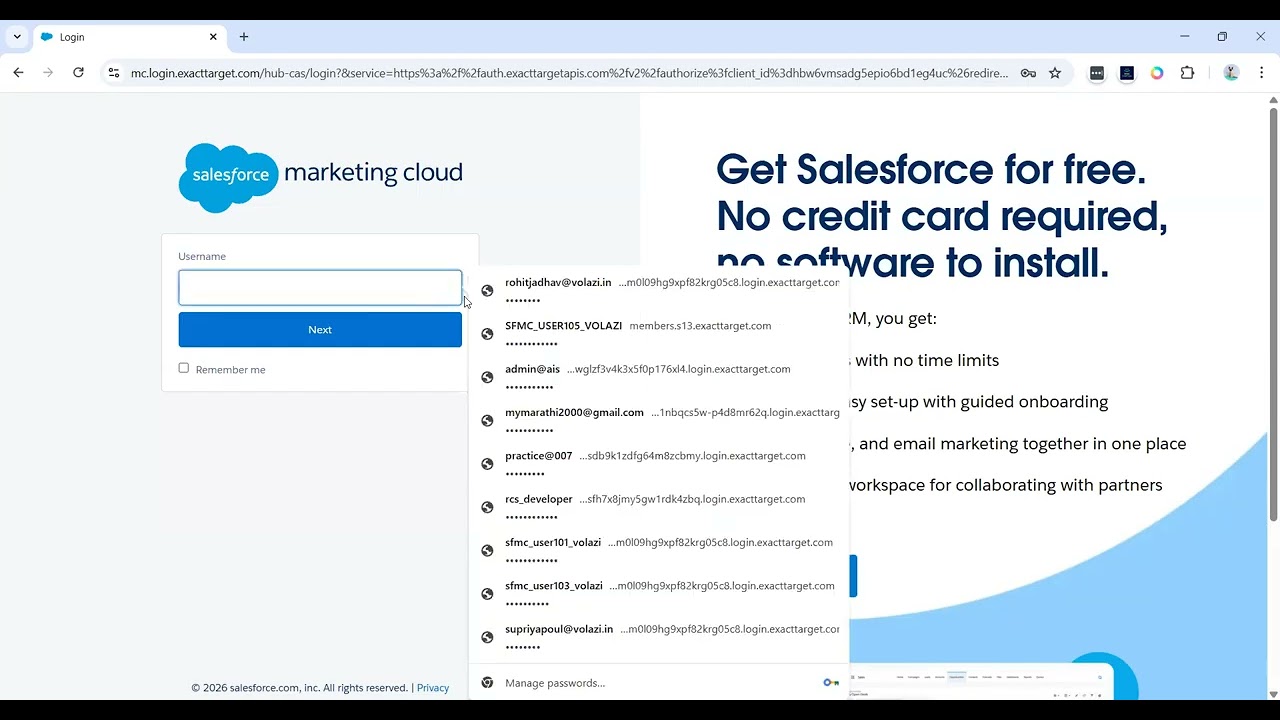Click the address bar URL
This screenshot has height=720, width=1280.
point(568,73)
